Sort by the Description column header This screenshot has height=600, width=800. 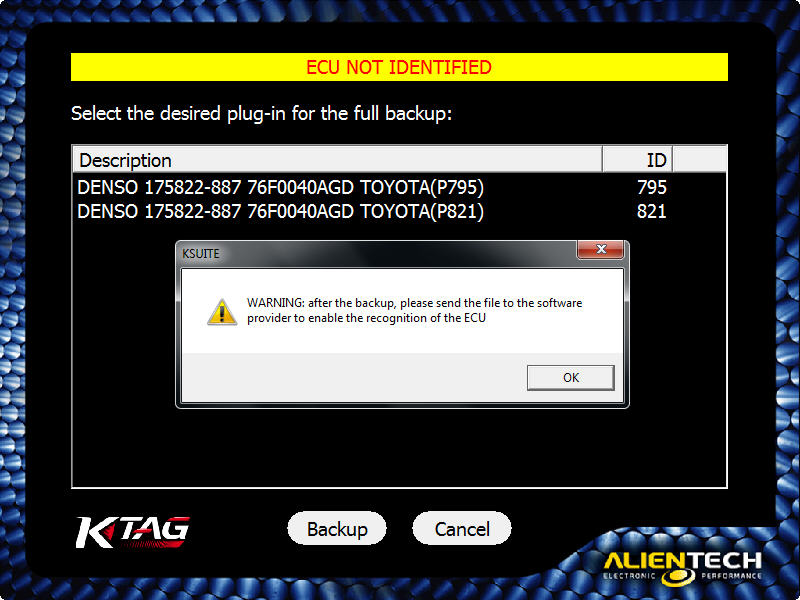(x=337, y=160)
